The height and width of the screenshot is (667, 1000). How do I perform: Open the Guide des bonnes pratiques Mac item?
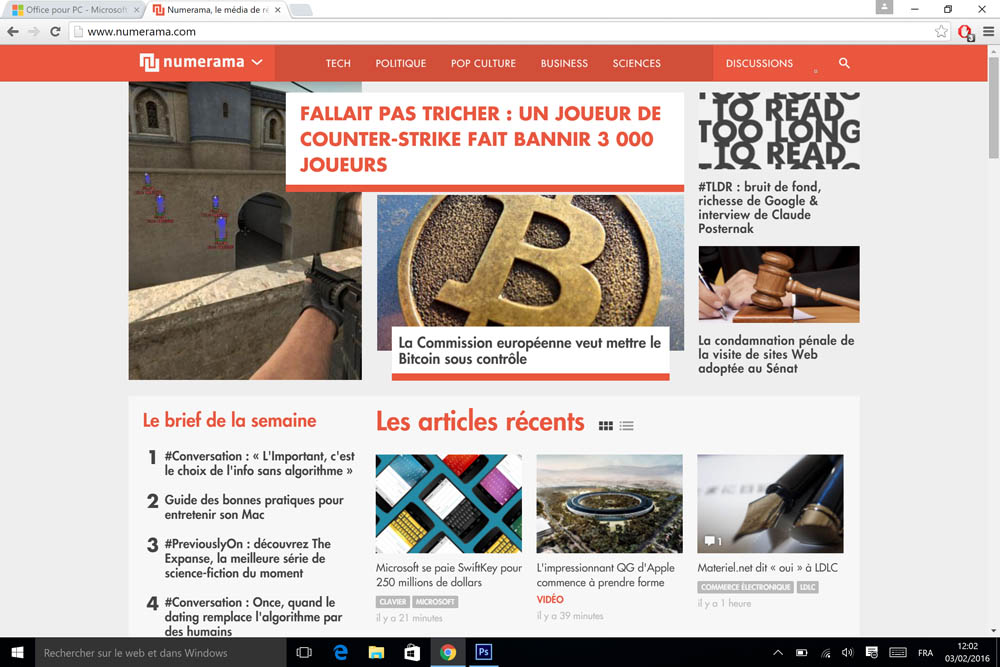pos(254,507)
